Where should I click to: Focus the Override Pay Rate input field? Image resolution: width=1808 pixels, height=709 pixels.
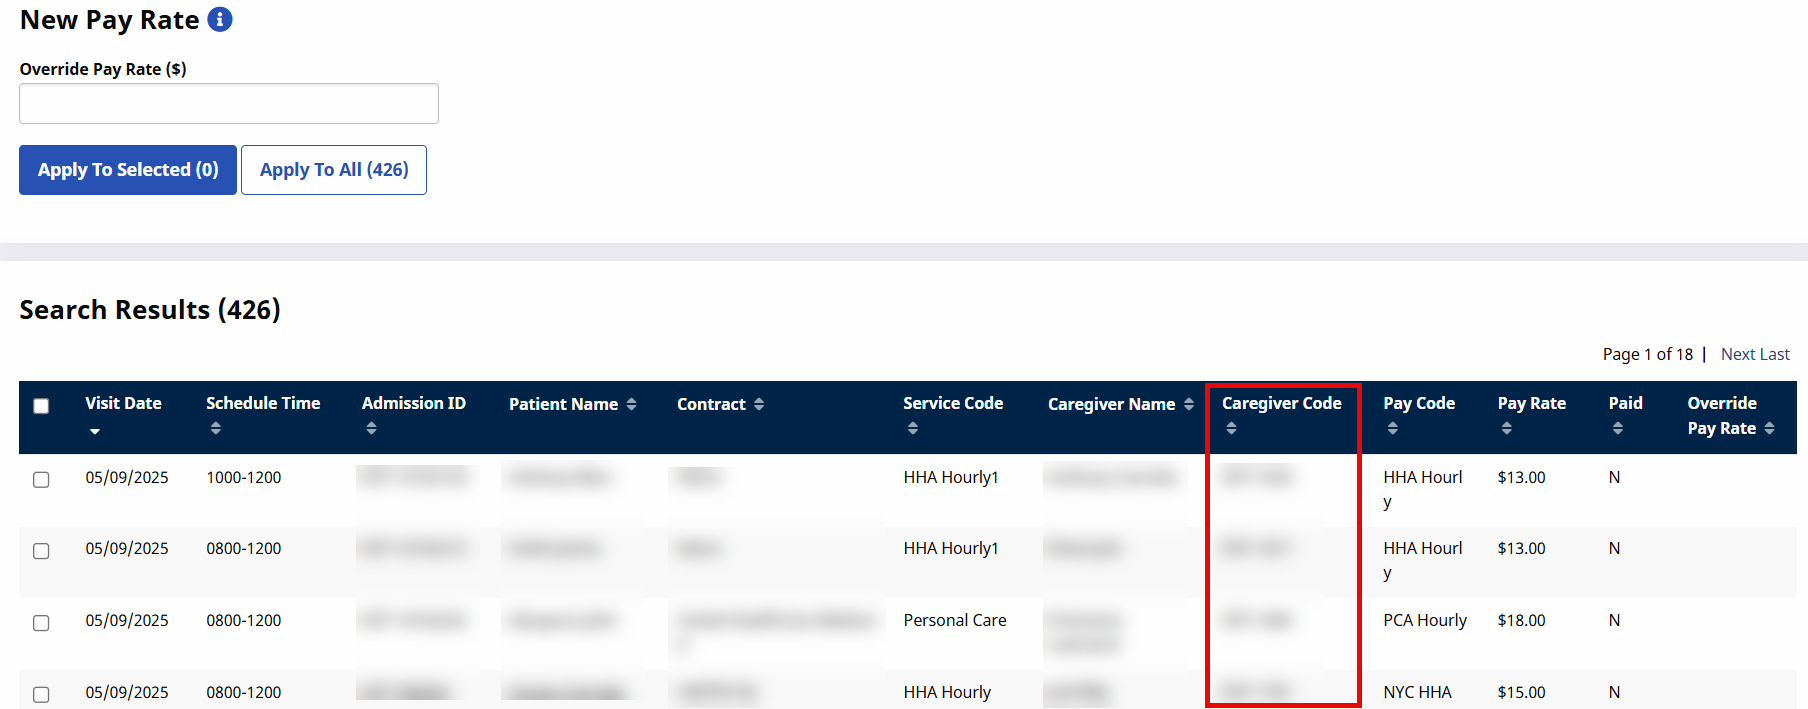tap(229, 104)
